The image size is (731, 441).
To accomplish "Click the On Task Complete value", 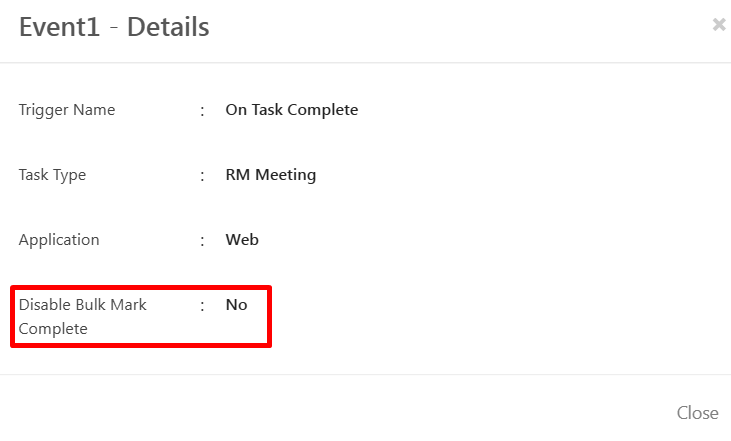I will (291, 110).
